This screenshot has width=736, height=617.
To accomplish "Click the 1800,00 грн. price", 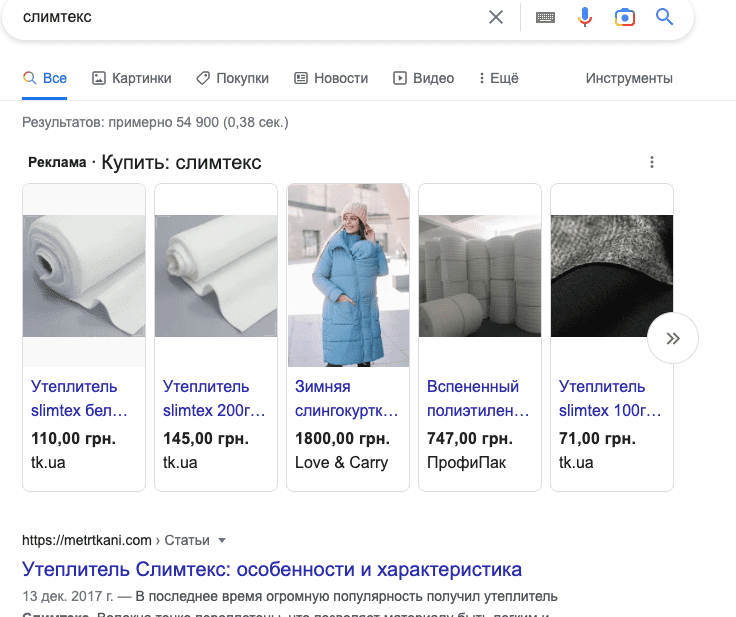I will (342, 439).
